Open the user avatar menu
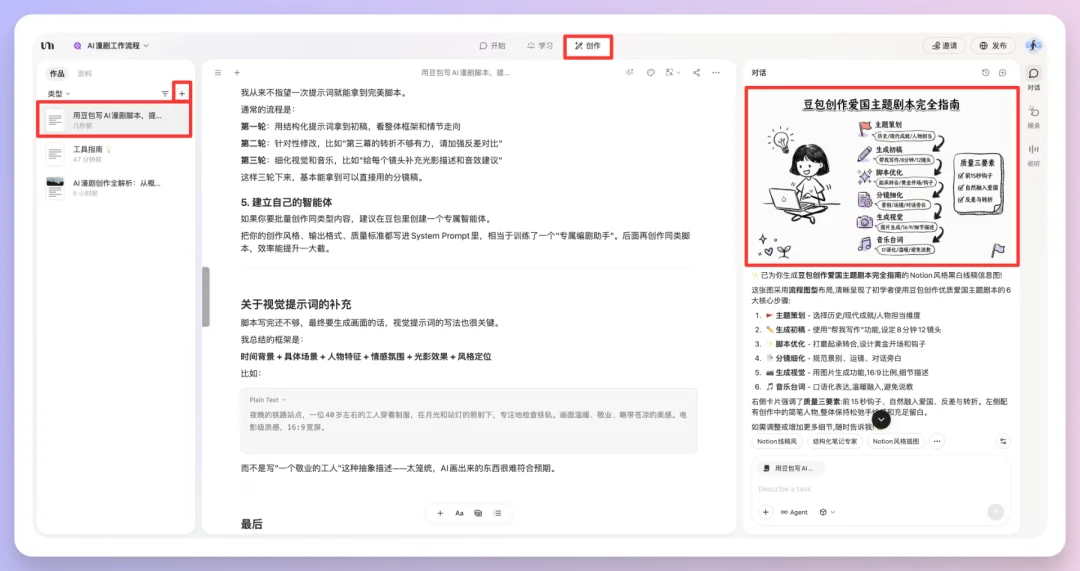 [x=1032, y=45]
